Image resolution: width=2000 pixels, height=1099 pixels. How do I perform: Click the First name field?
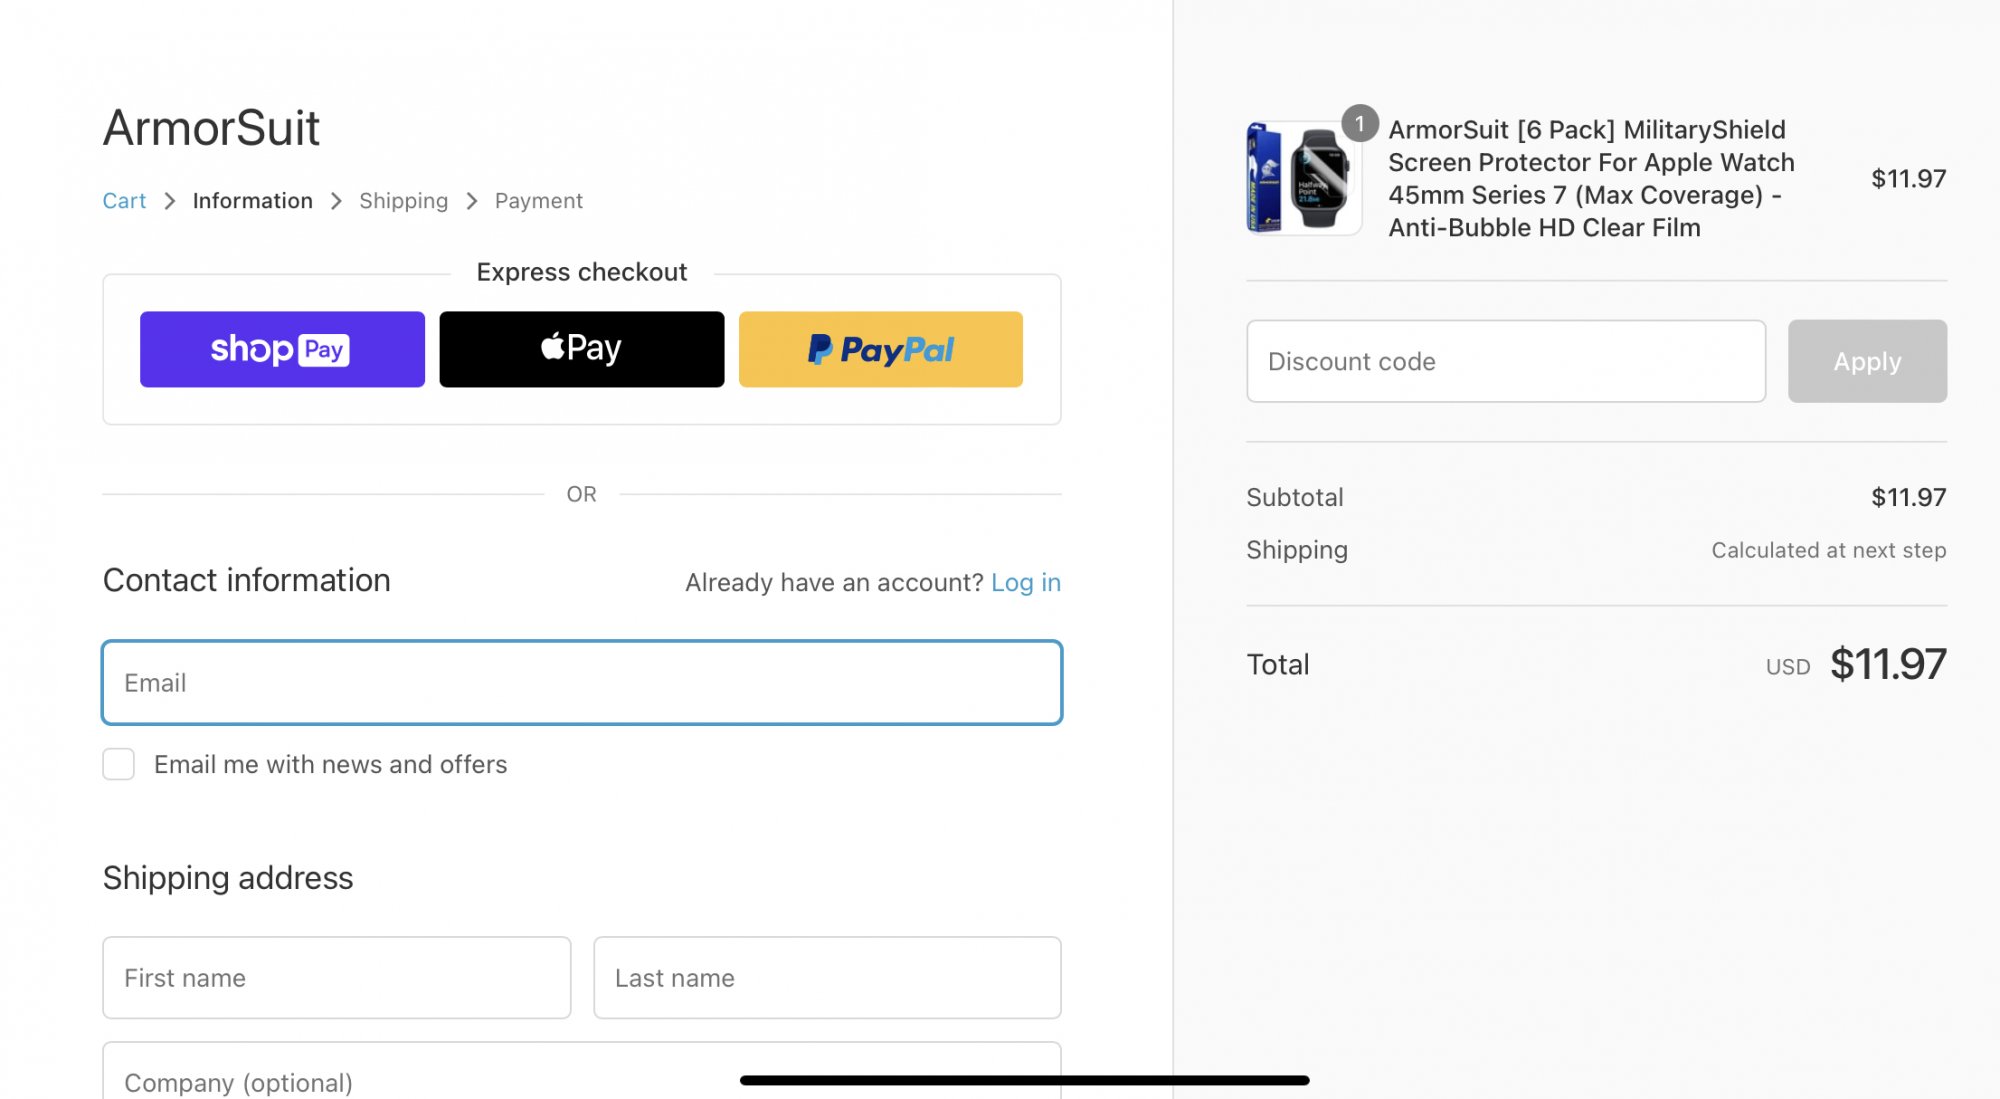pos(336,978)
